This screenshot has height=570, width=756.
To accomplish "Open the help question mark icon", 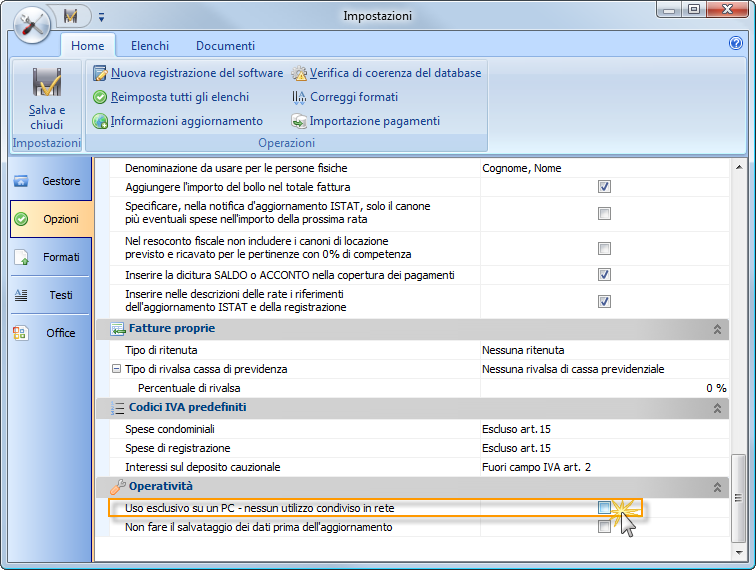I will (736, 44).
